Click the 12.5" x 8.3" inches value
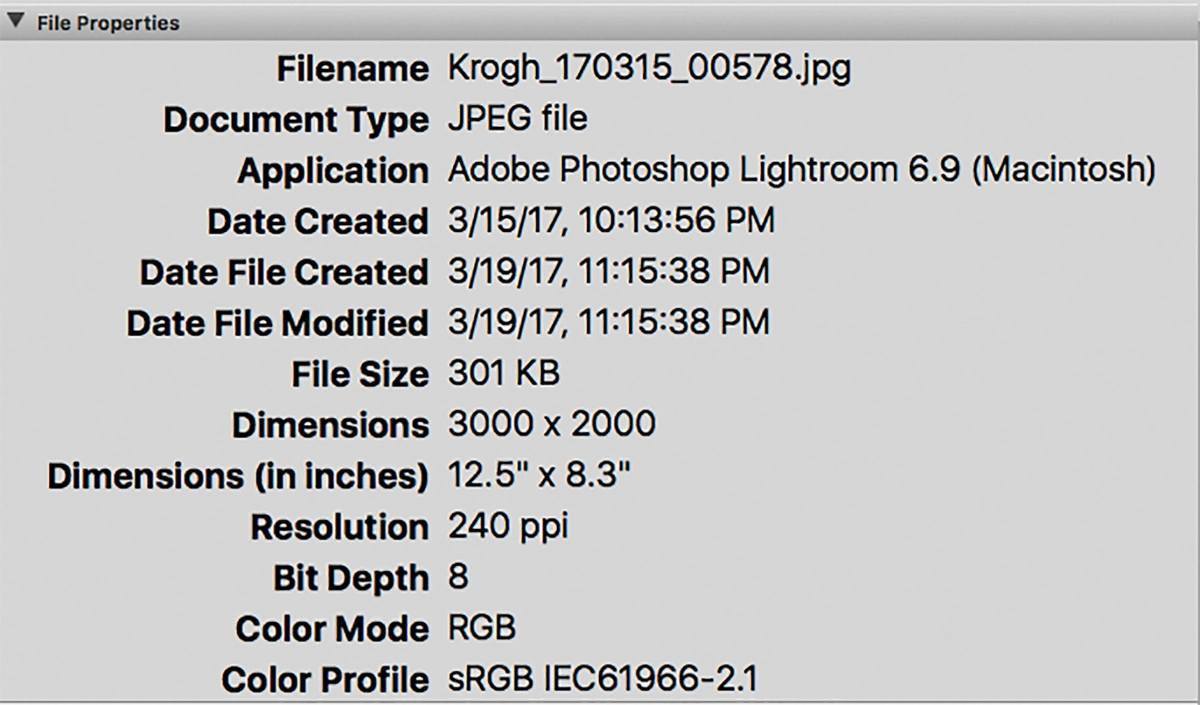Image resolution: width=1200 pixels, height=705 pixels. [539, 475]
